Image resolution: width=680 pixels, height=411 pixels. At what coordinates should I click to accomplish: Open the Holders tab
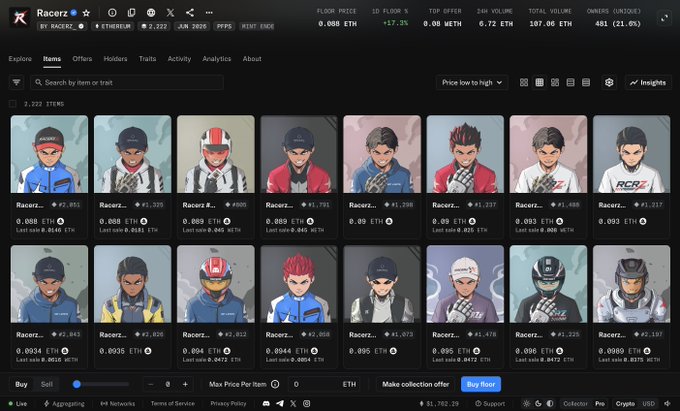115,59
